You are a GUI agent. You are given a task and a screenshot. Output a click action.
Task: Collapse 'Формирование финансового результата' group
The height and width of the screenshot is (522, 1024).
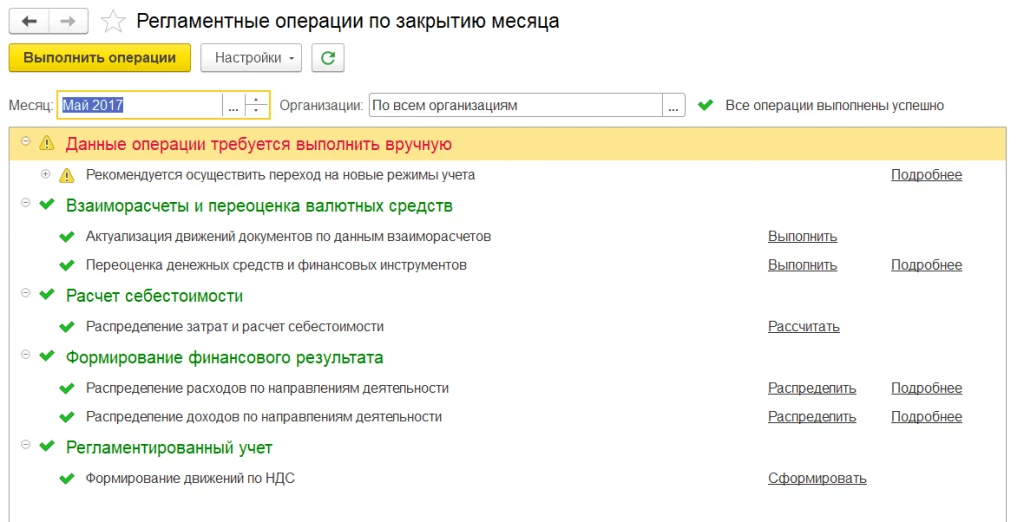[25, 354]
